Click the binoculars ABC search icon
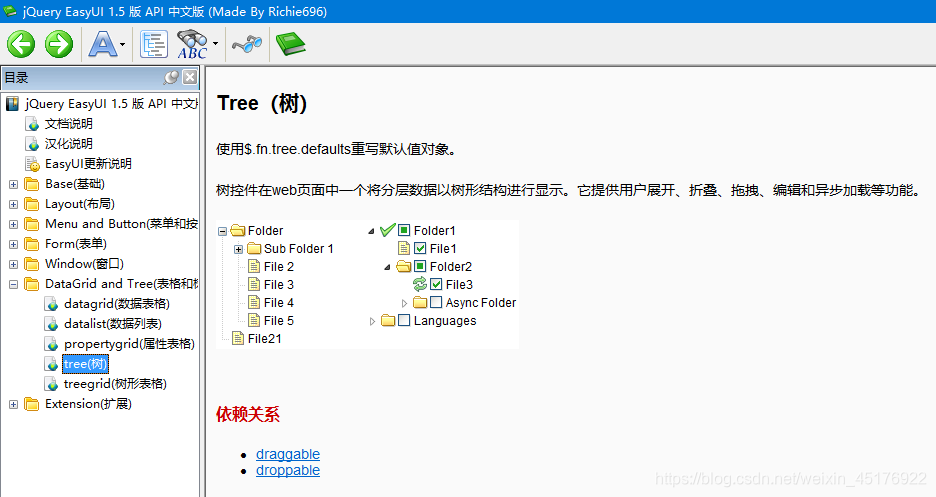 pos(192,44)
